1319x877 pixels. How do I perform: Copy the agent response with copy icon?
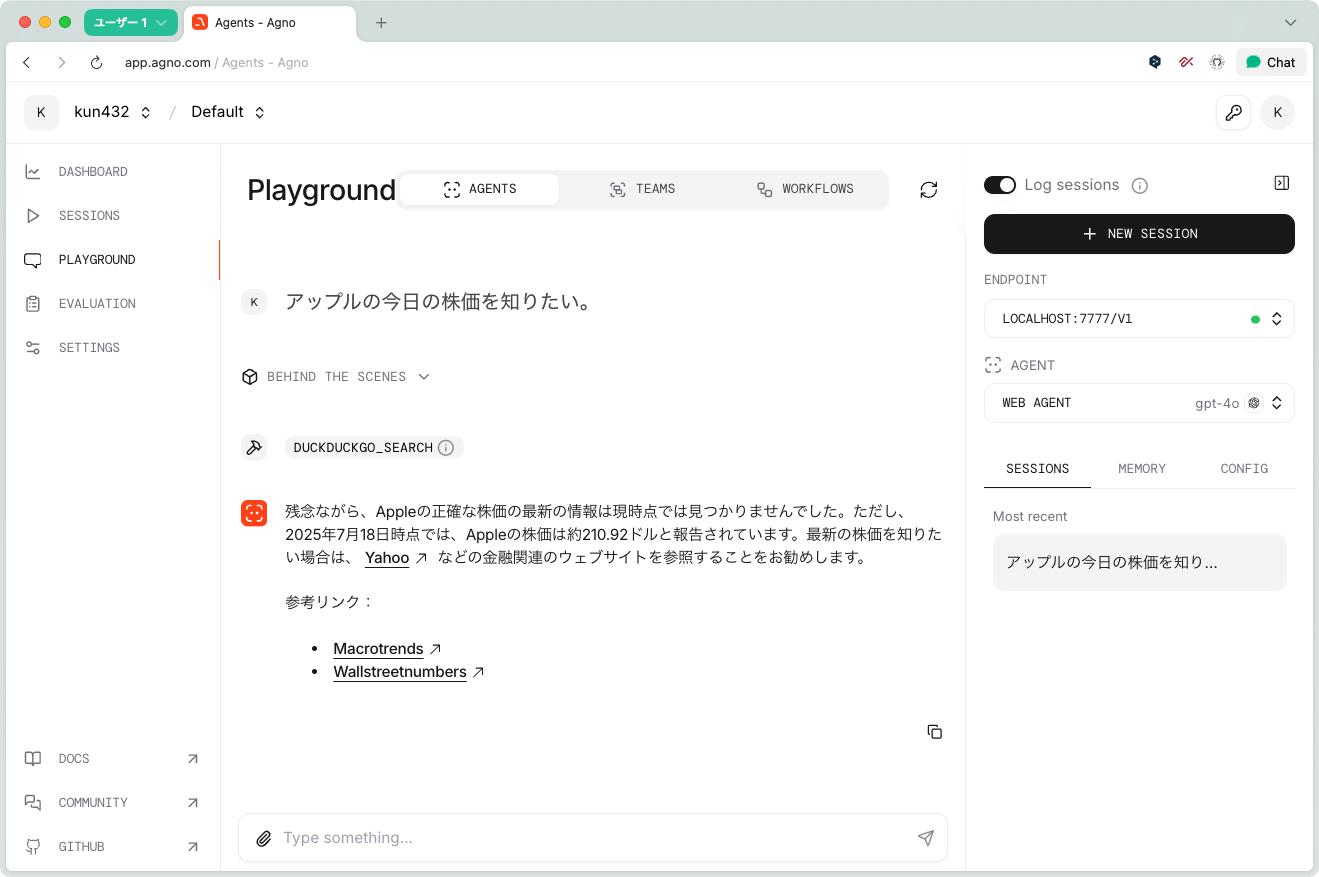point(935,732)
